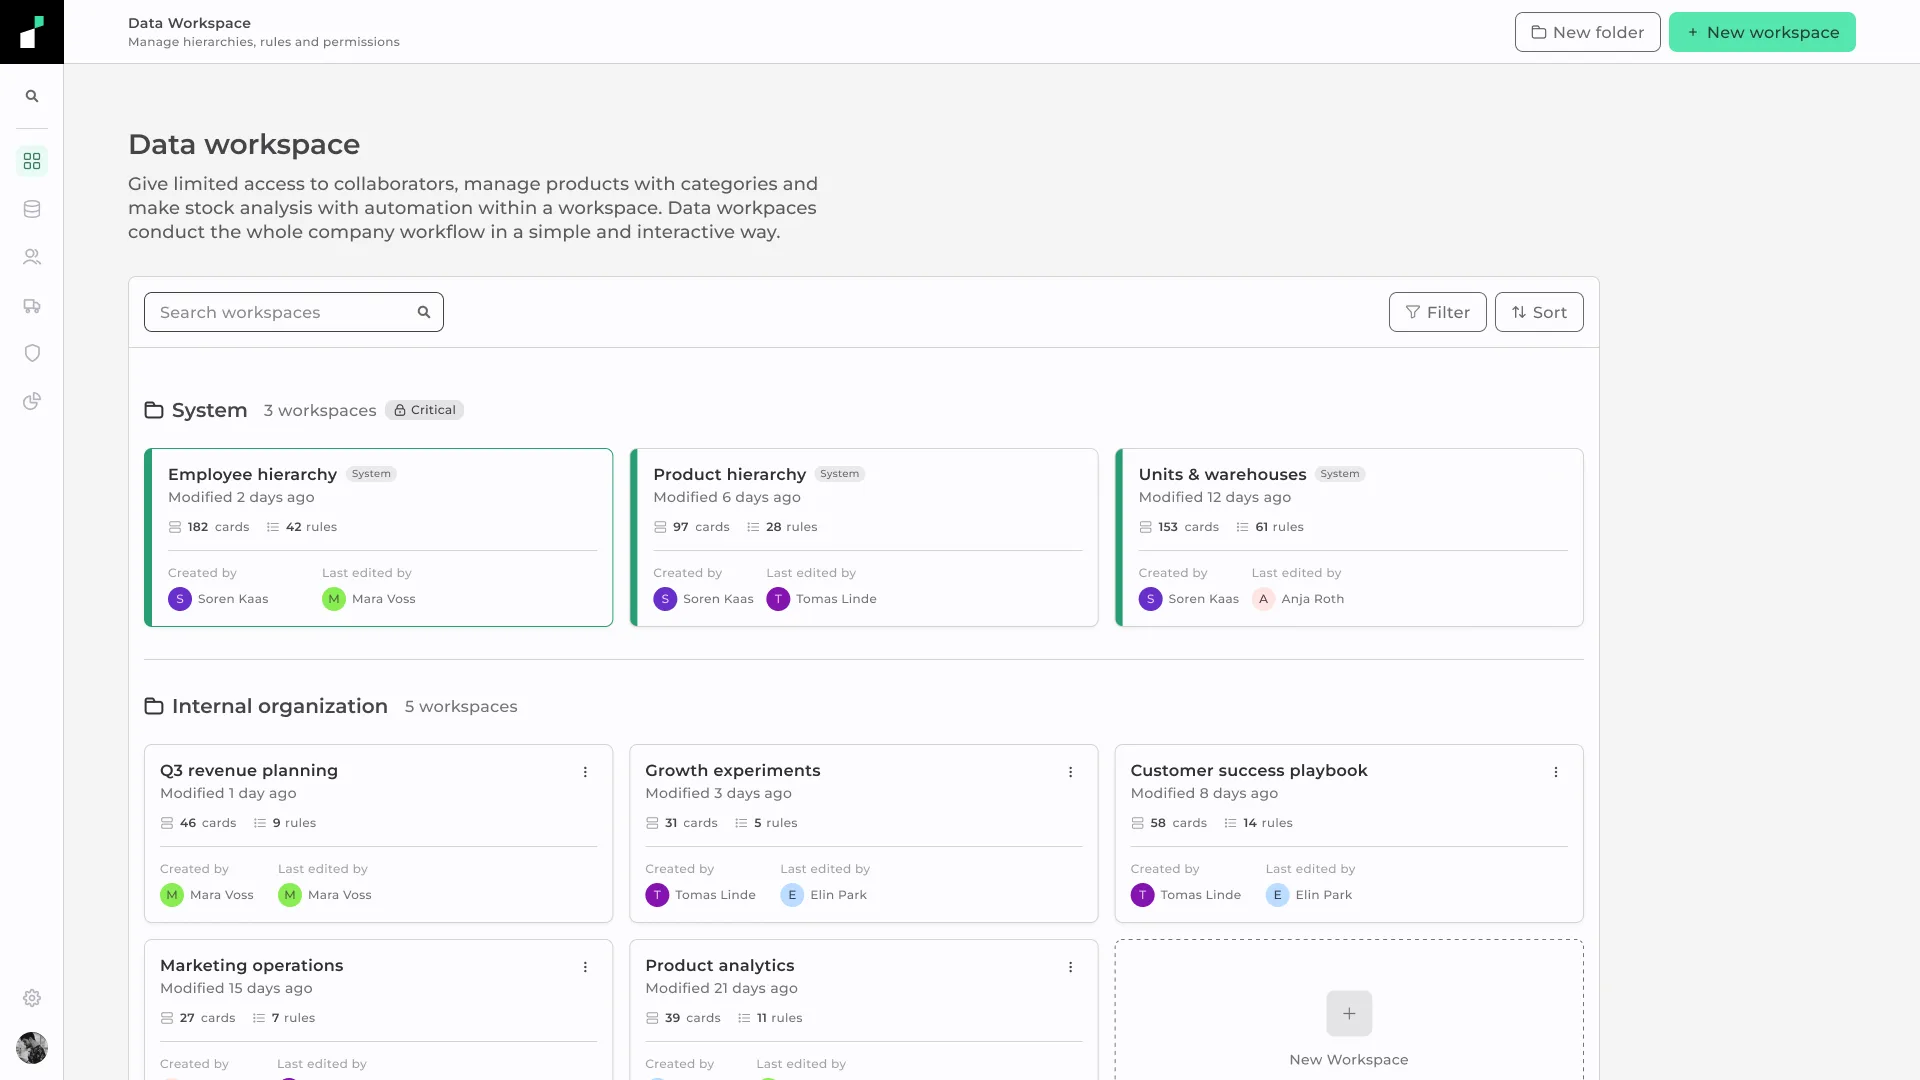Open the shield security icon in sidebar

[x=32, y=353]
